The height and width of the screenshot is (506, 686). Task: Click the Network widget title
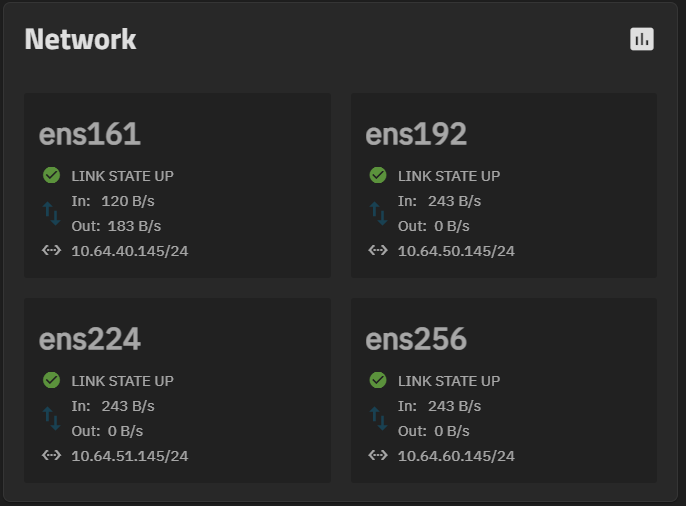(80, 39)
